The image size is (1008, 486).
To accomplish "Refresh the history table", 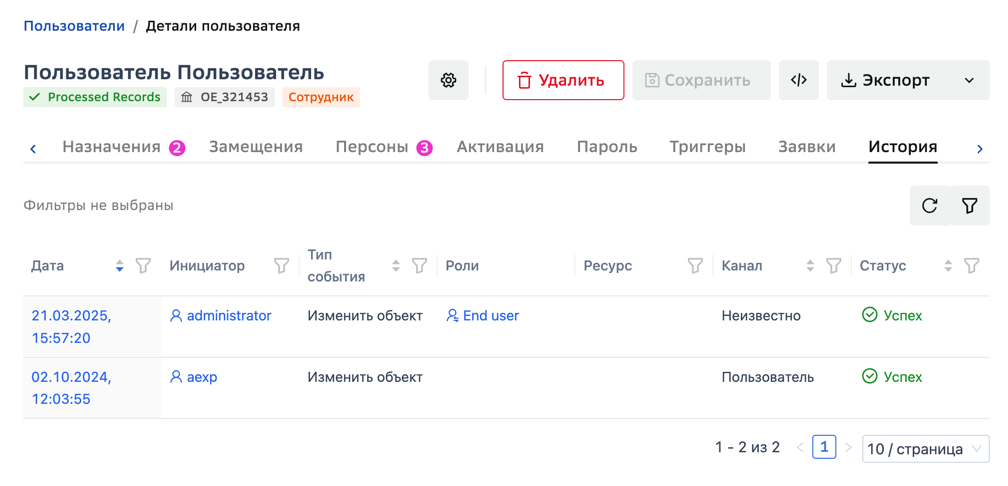I will click(929, 206).
